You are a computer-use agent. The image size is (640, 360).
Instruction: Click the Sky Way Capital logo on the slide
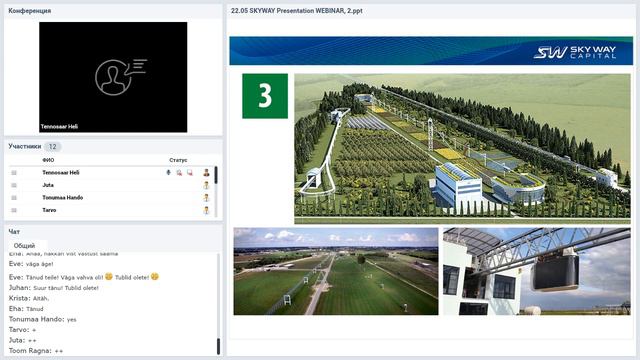point(575,52)
